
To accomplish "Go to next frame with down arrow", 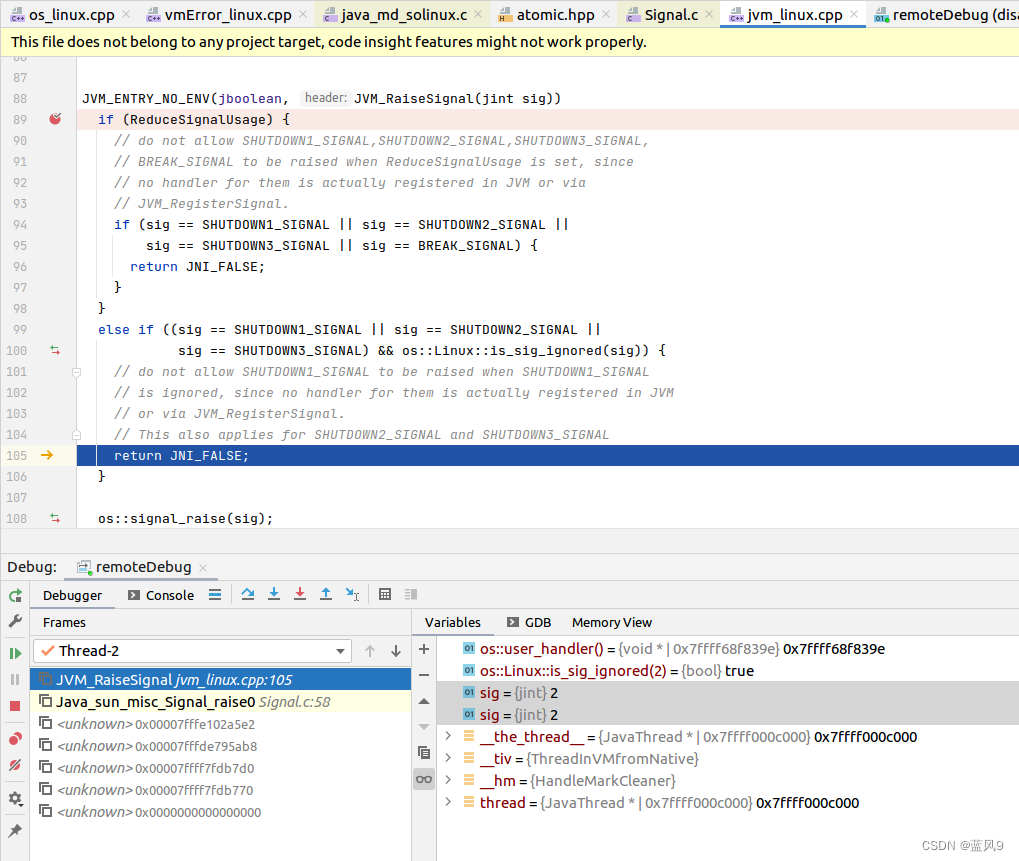I will (396, 651).
